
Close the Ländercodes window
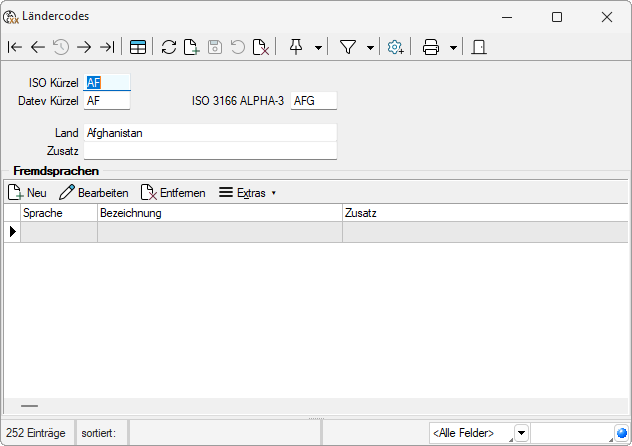point(607,17)
